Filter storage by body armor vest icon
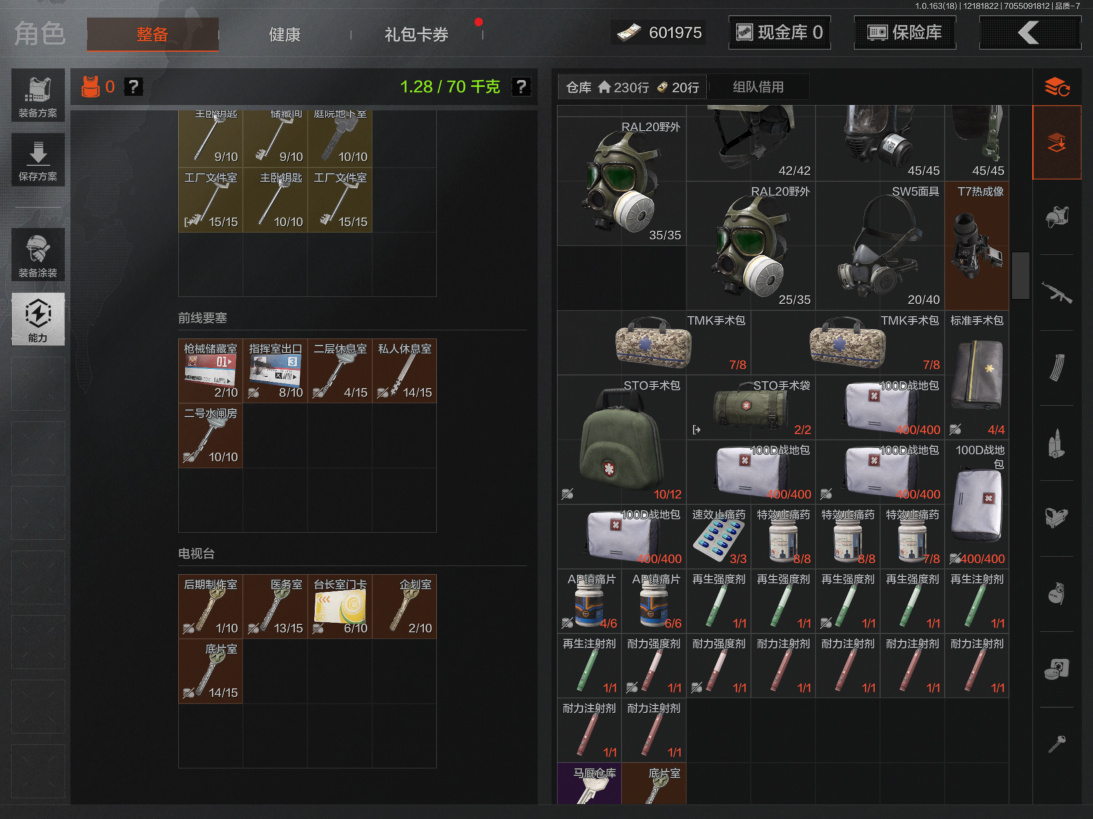This screenshot has width=1093, height=819. (1057, 216)
